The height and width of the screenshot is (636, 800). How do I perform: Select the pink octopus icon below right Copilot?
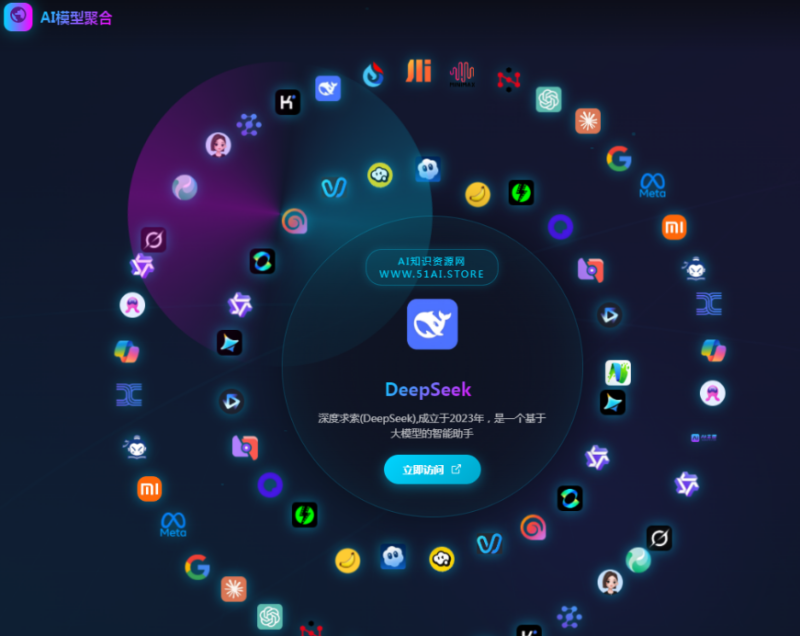coord(712,393)
